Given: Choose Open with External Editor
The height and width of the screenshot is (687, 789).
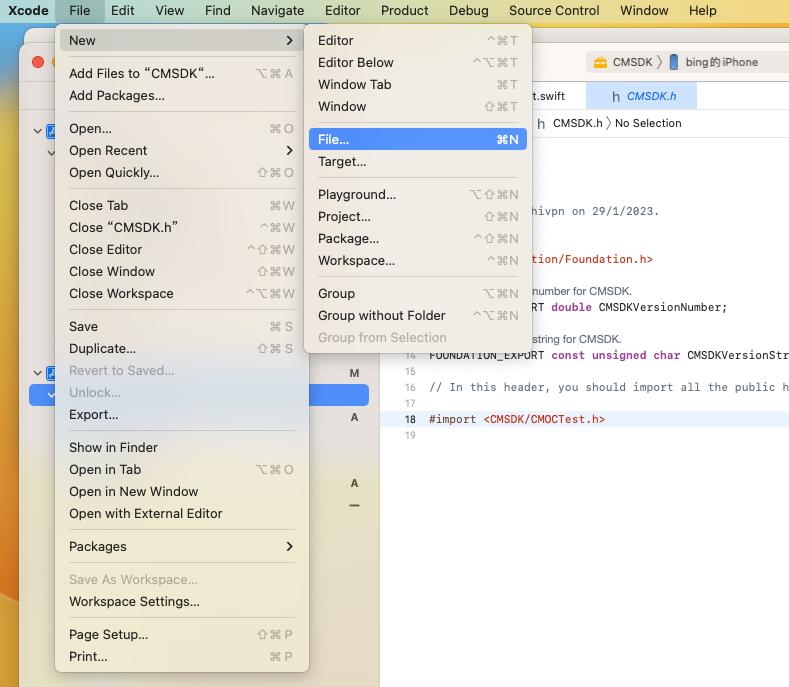Looking at the screenshot, I should (181, 514).
